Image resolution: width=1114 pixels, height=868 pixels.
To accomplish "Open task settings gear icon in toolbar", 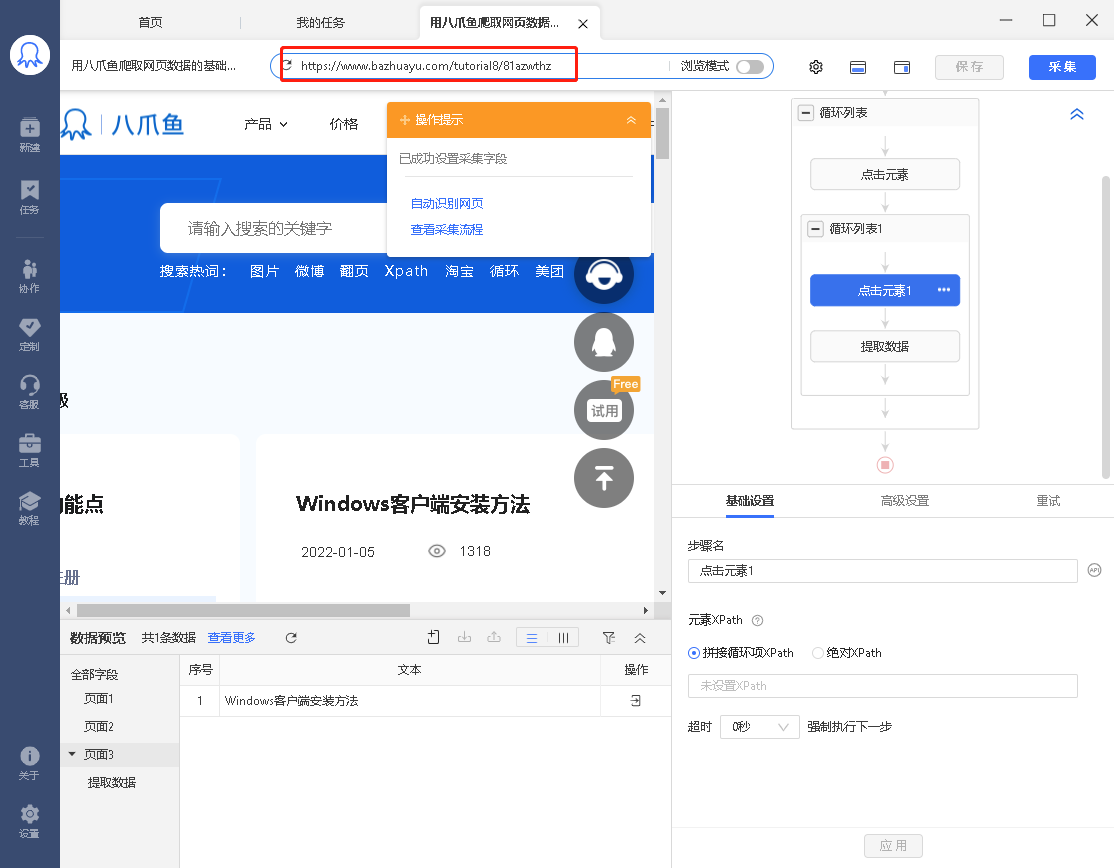I will click(816, 67).
